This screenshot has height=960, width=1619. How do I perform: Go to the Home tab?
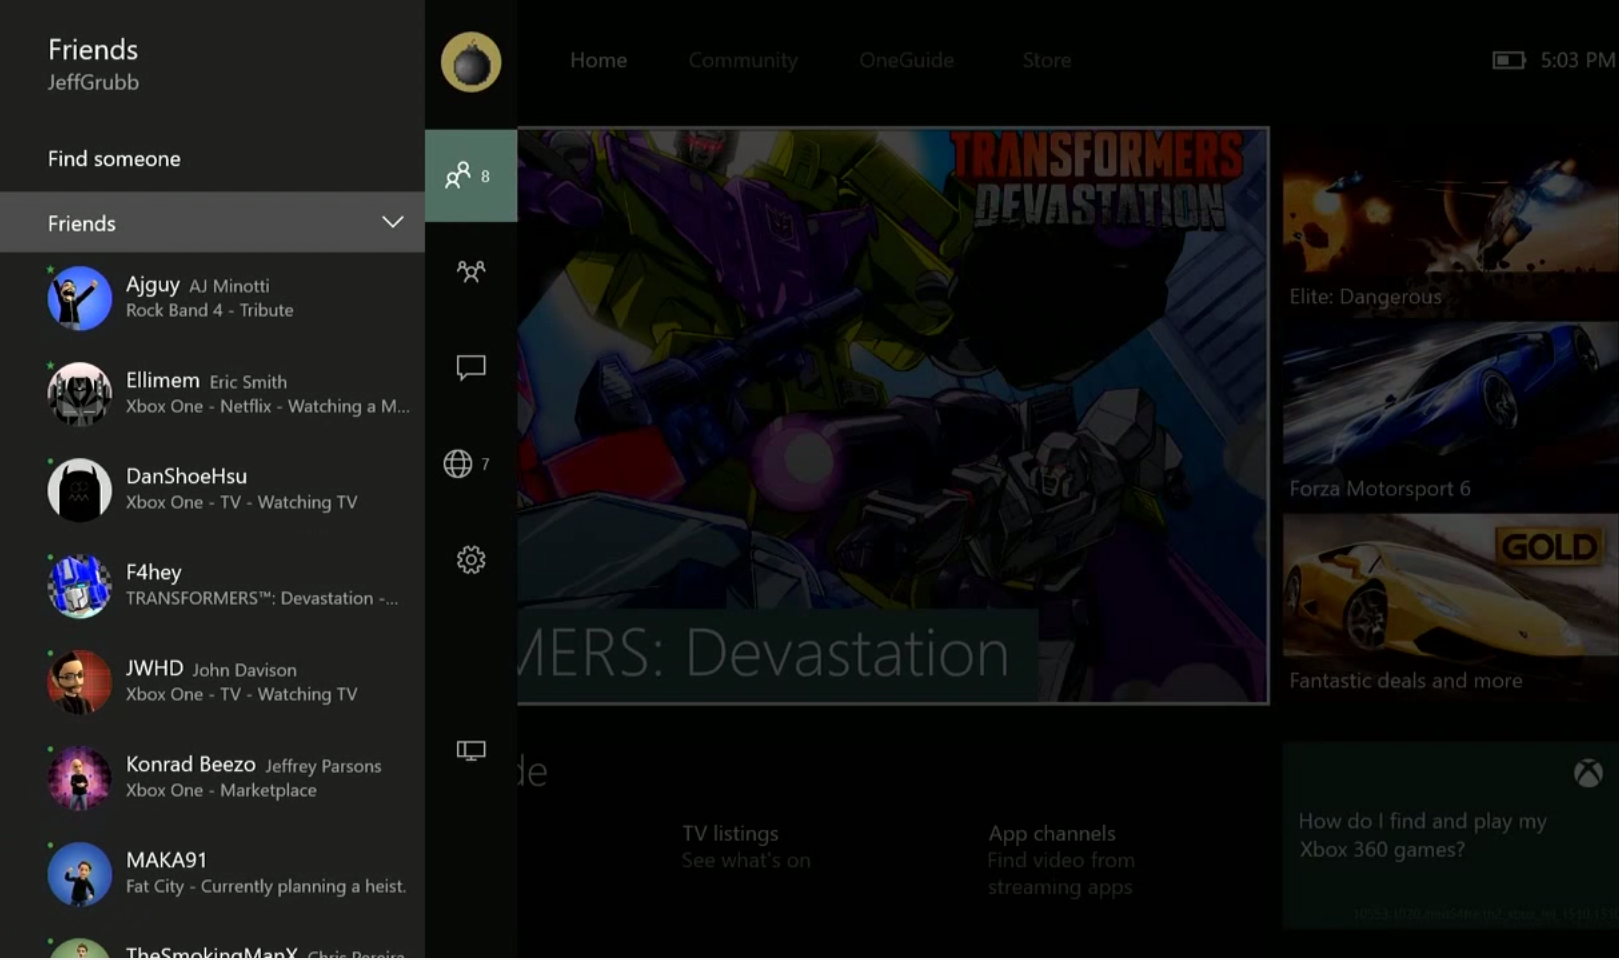(598, 60)
